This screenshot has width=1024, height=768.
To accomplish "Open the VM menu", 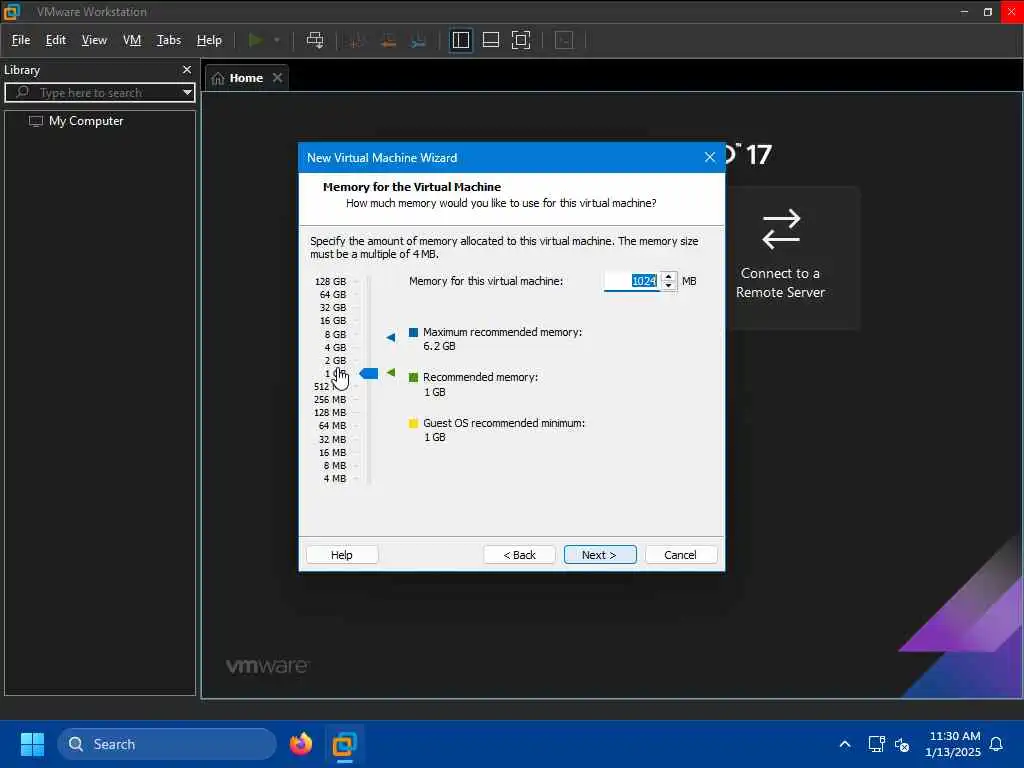I will point(132,40).
